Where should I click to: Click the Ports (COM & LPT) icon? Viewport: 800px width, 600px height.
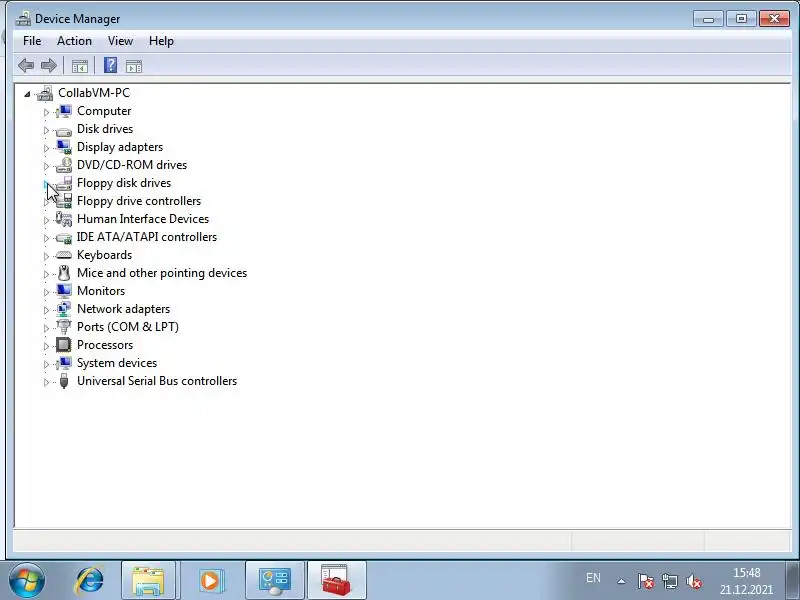pos(64,327)
